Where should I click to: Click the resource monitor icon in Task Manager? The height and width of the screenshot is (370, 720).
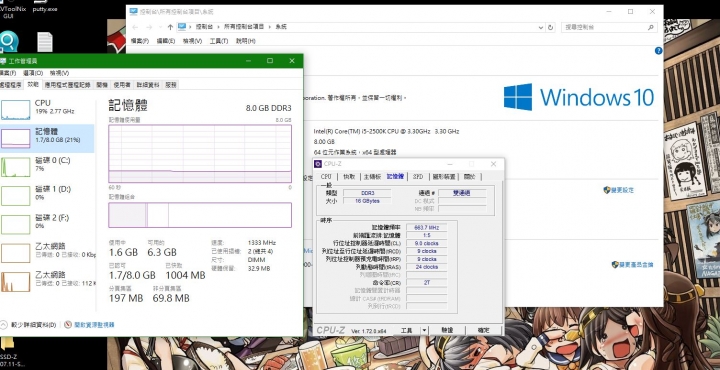click(68, 325)
